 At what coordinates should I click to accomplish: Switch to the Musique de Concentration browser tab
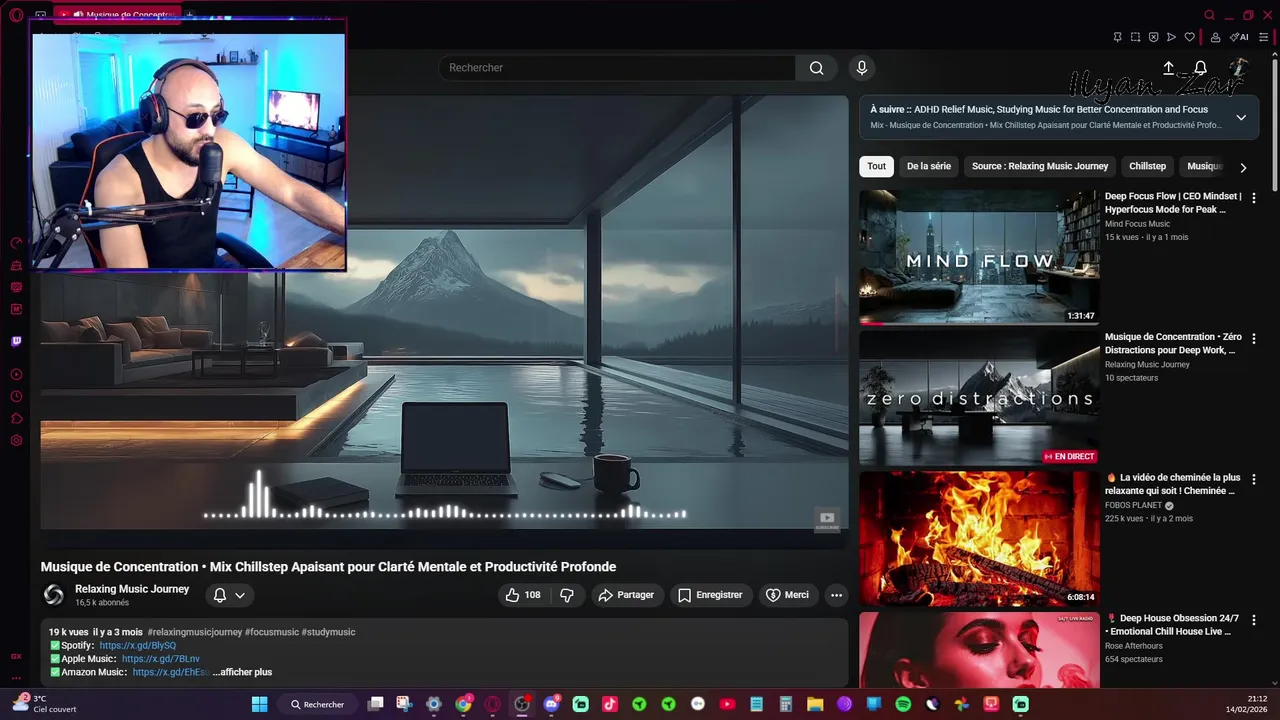115,15
